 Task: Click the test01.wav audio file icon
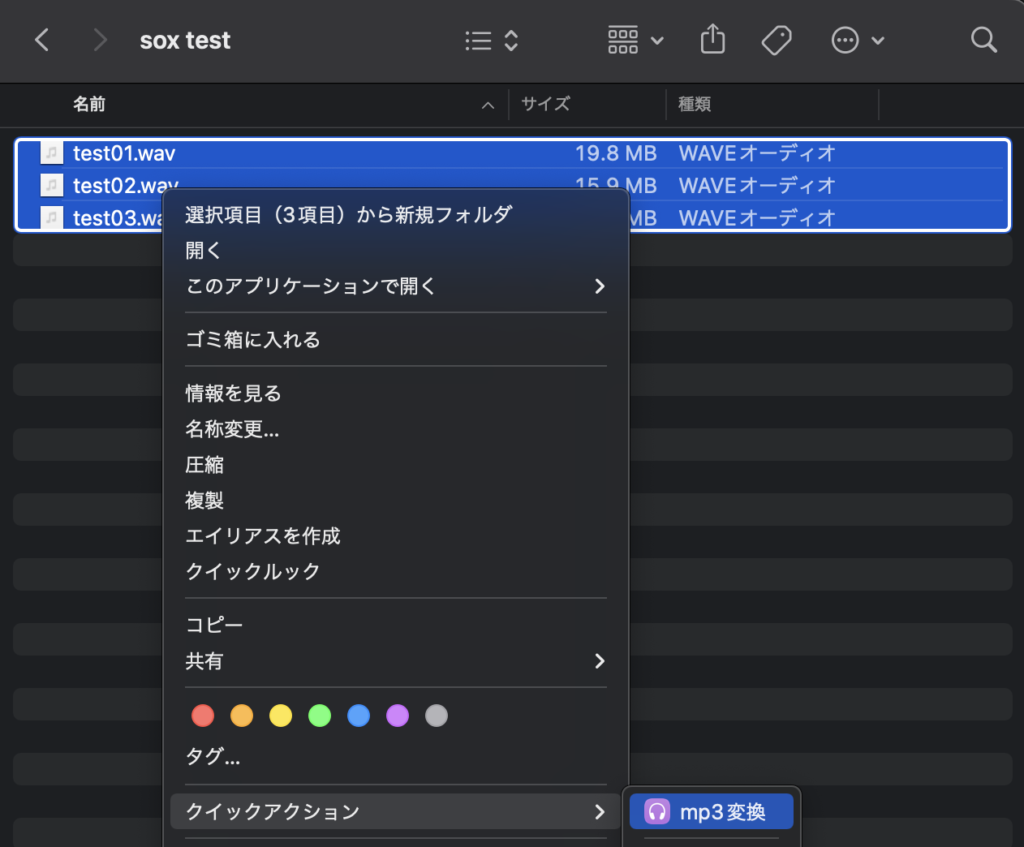click(52, 153)
